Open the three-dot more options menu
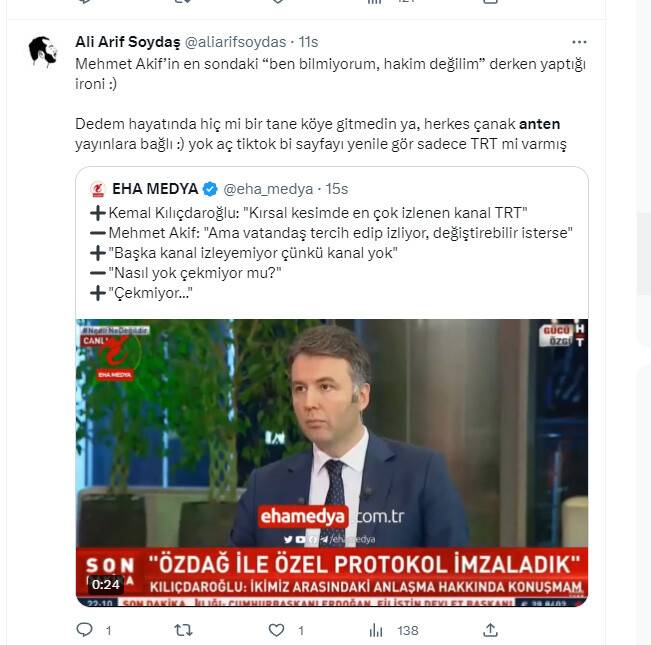Image resolution: width=651 pixels, height=645 pixels. pyautogui.click(x=579, y=42)
